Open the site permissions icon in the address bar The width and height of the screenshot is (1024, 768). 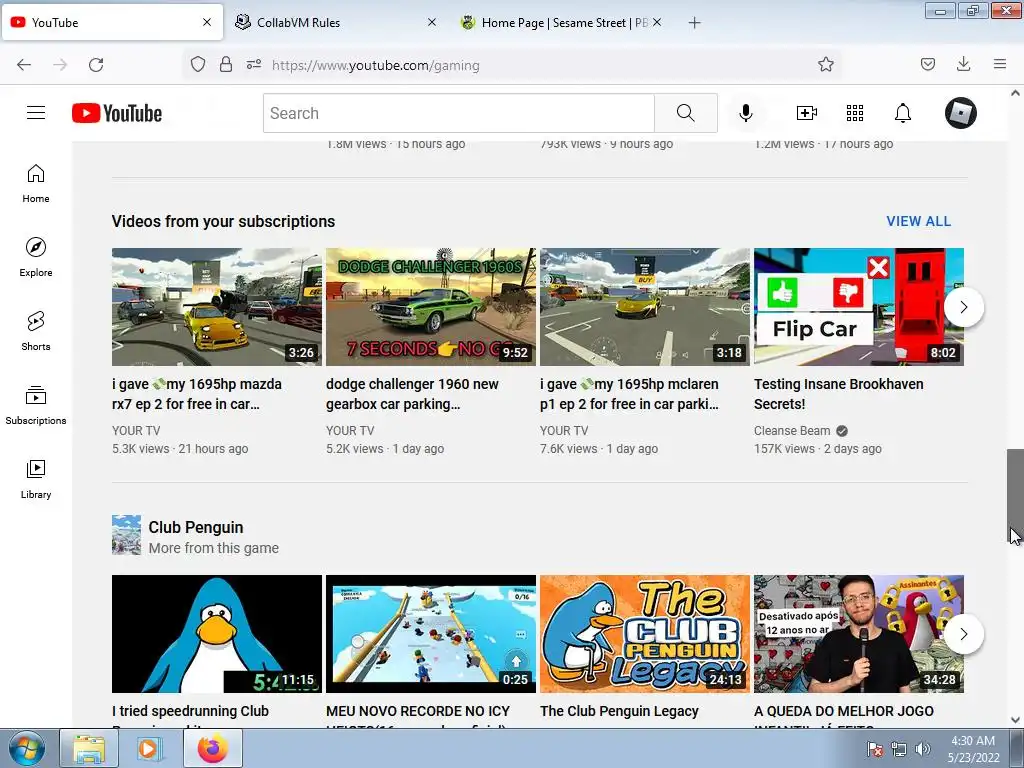click(x=254, y=64)
